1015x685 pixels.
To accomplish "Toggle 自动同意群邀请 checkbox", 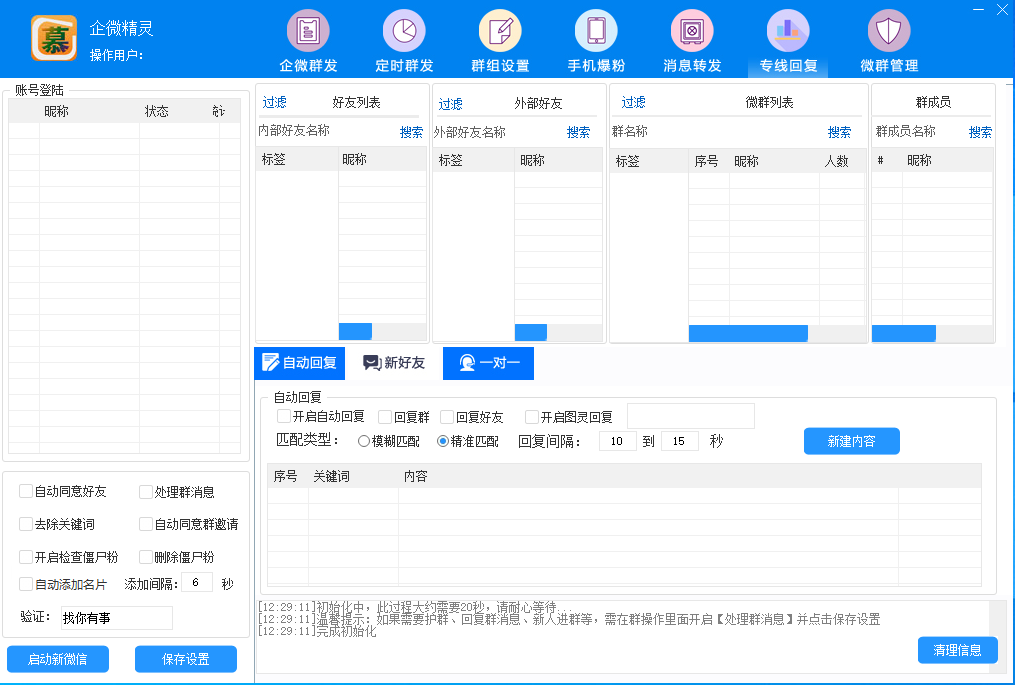I will pyautogui.click(x=146, y=524).
